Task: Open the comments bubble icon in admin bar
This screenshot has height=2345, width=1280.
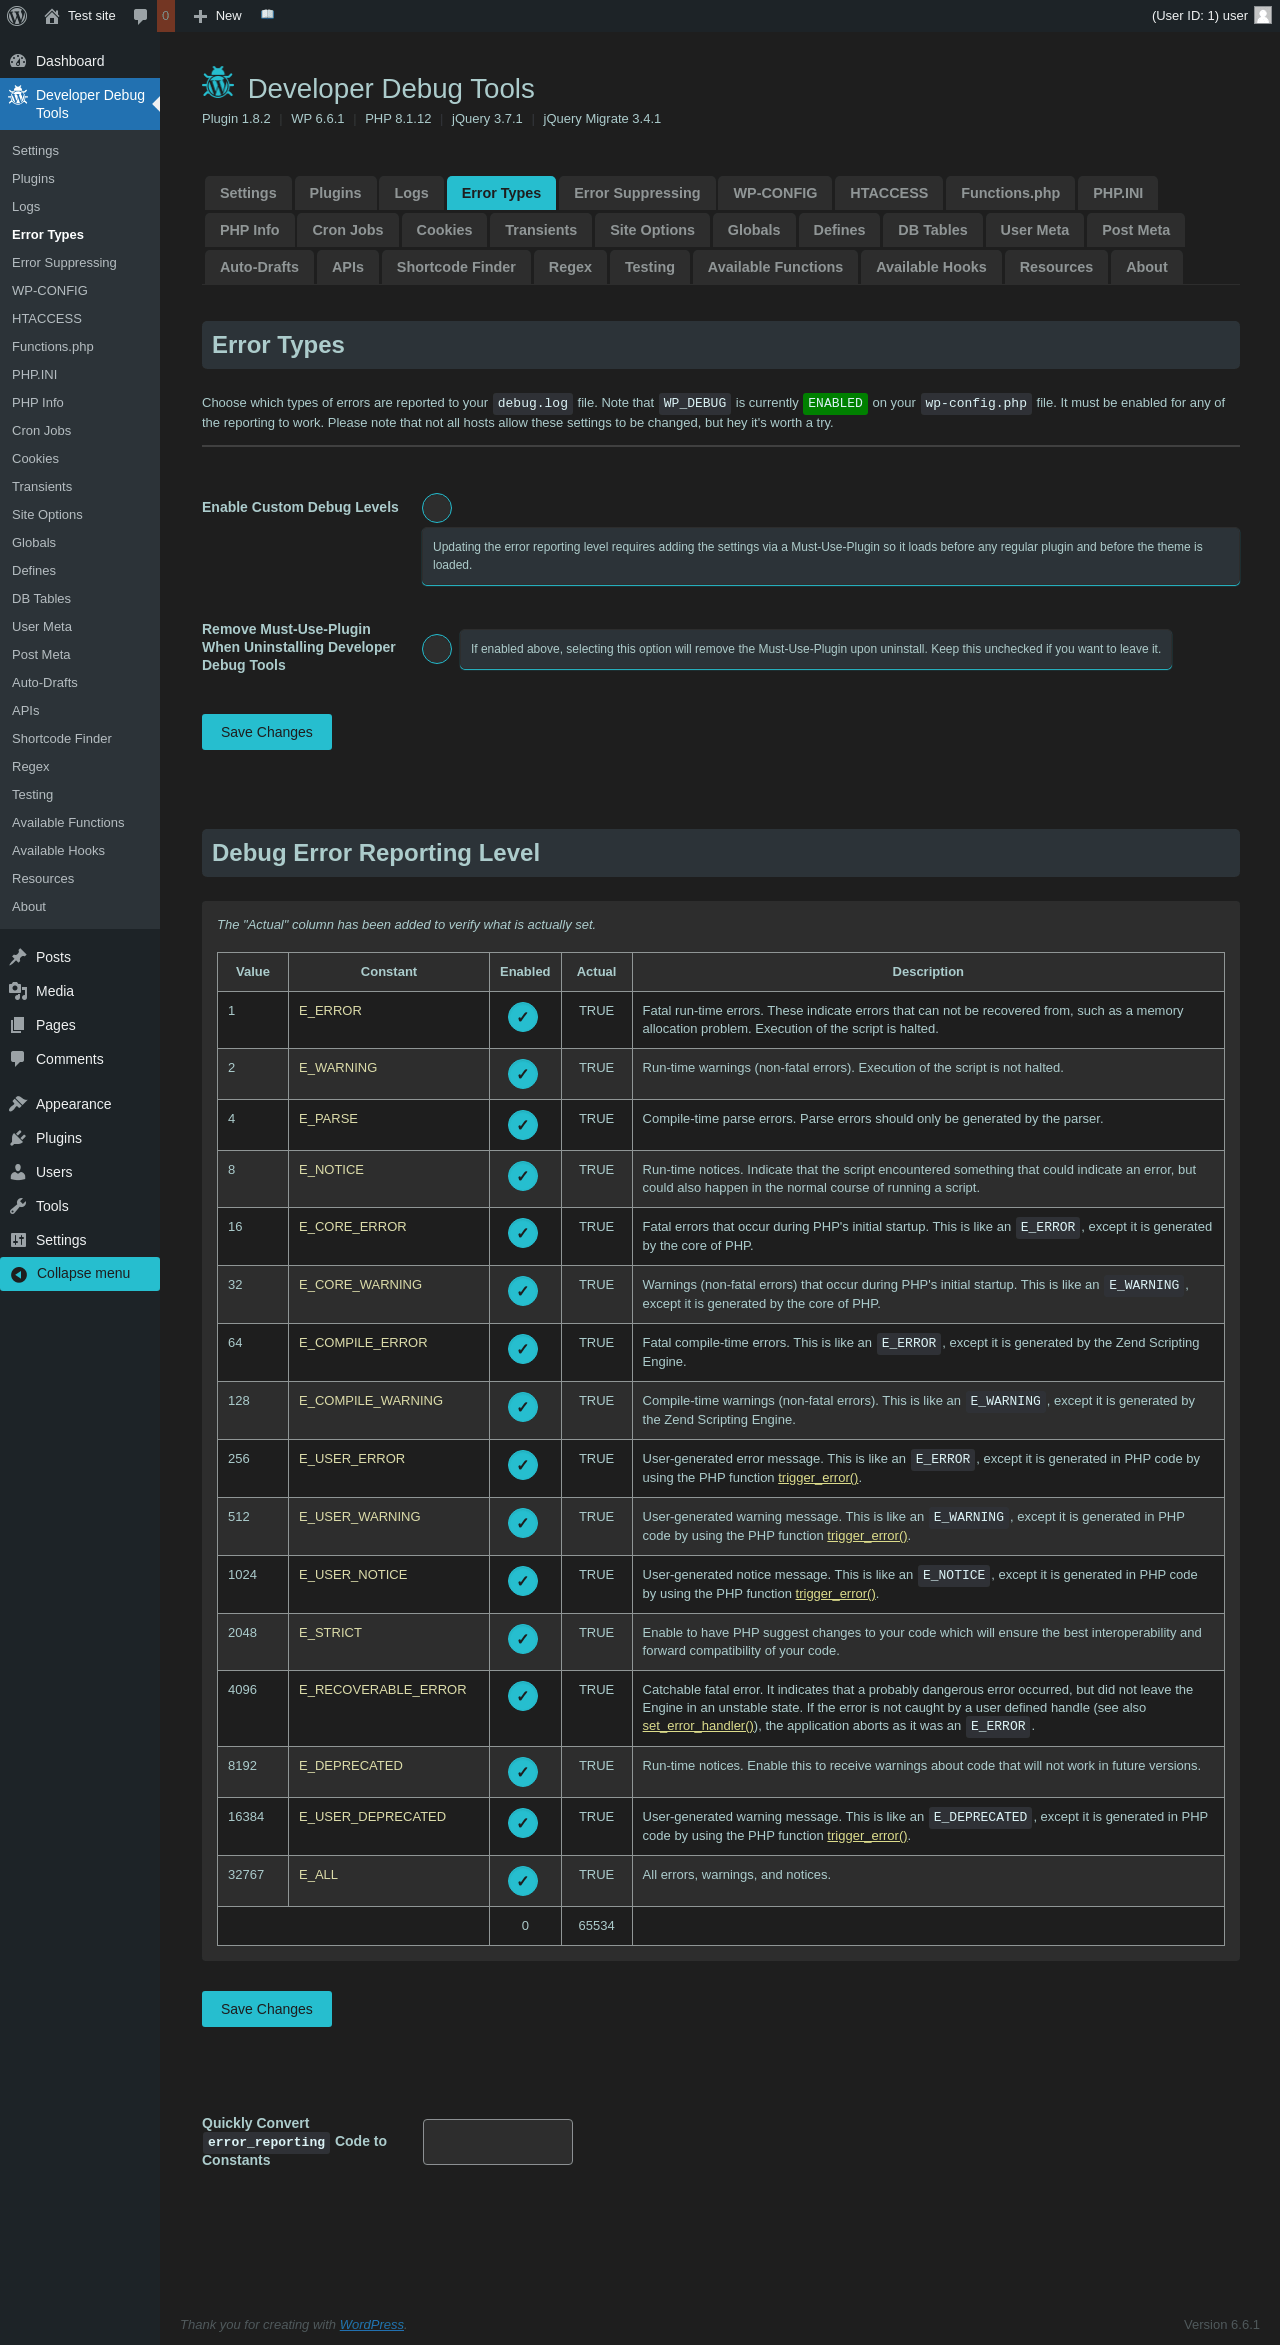Action: pos(141,16)
